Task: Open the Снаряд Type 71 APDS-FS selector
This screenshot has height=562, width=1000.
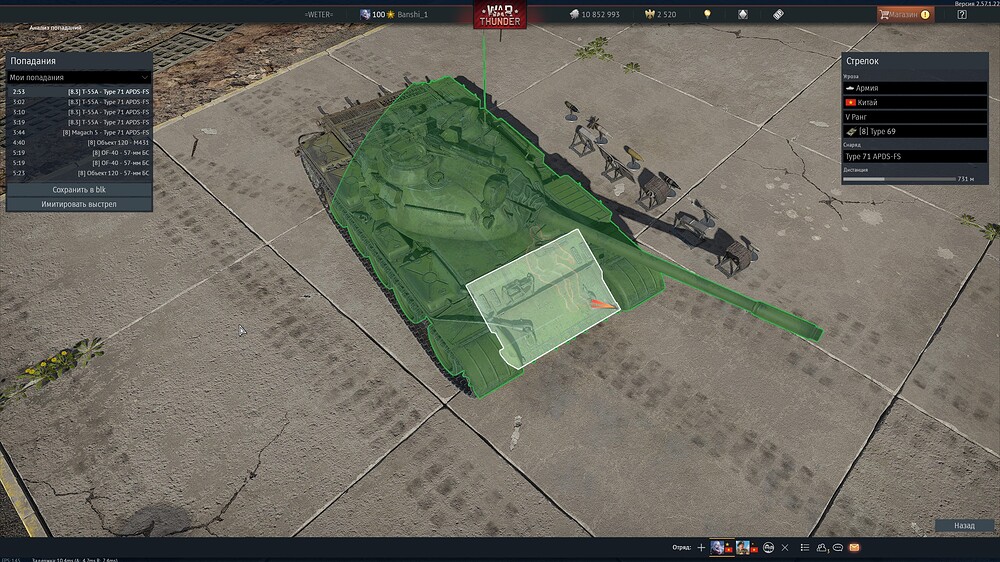Action: point(915,156)
